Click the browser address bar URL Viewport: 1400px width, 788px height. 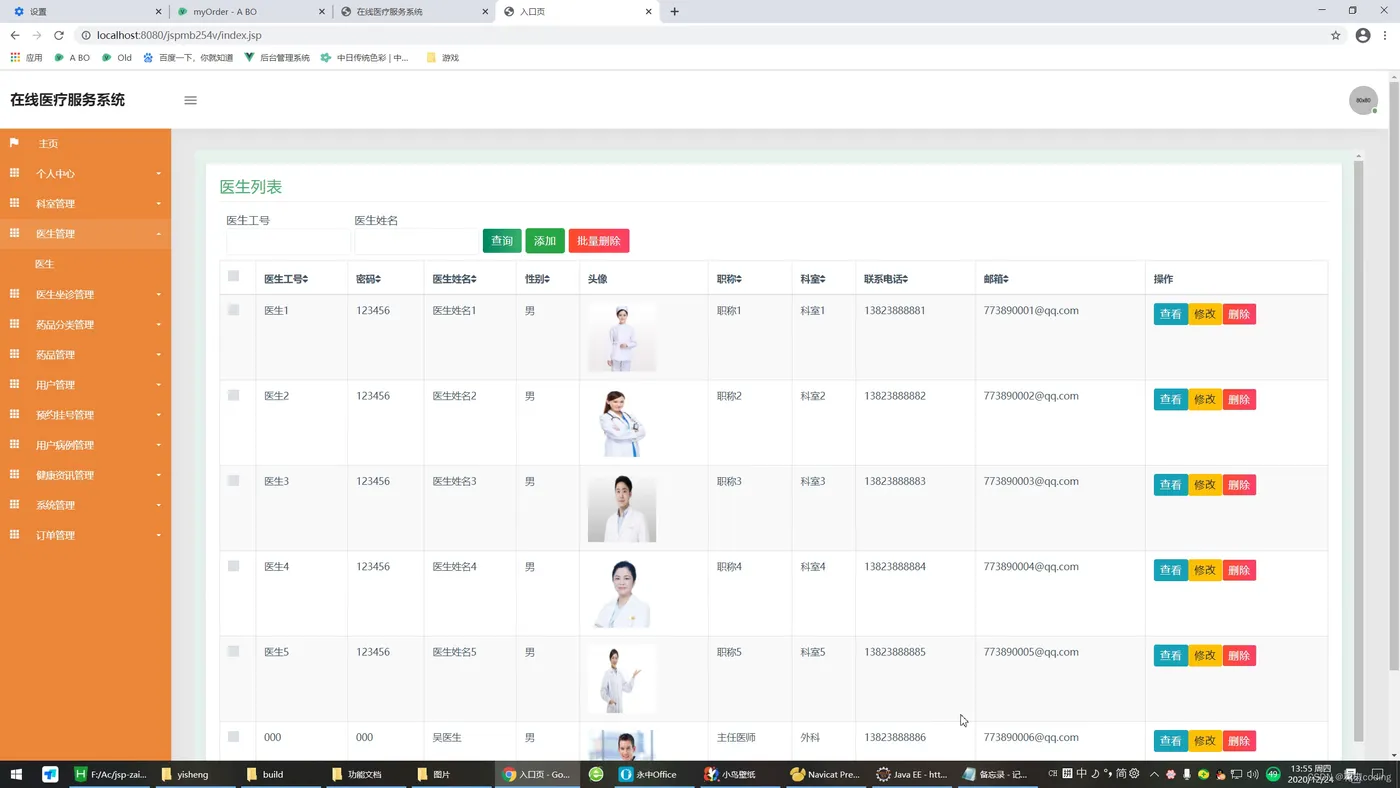coord(179,35)
